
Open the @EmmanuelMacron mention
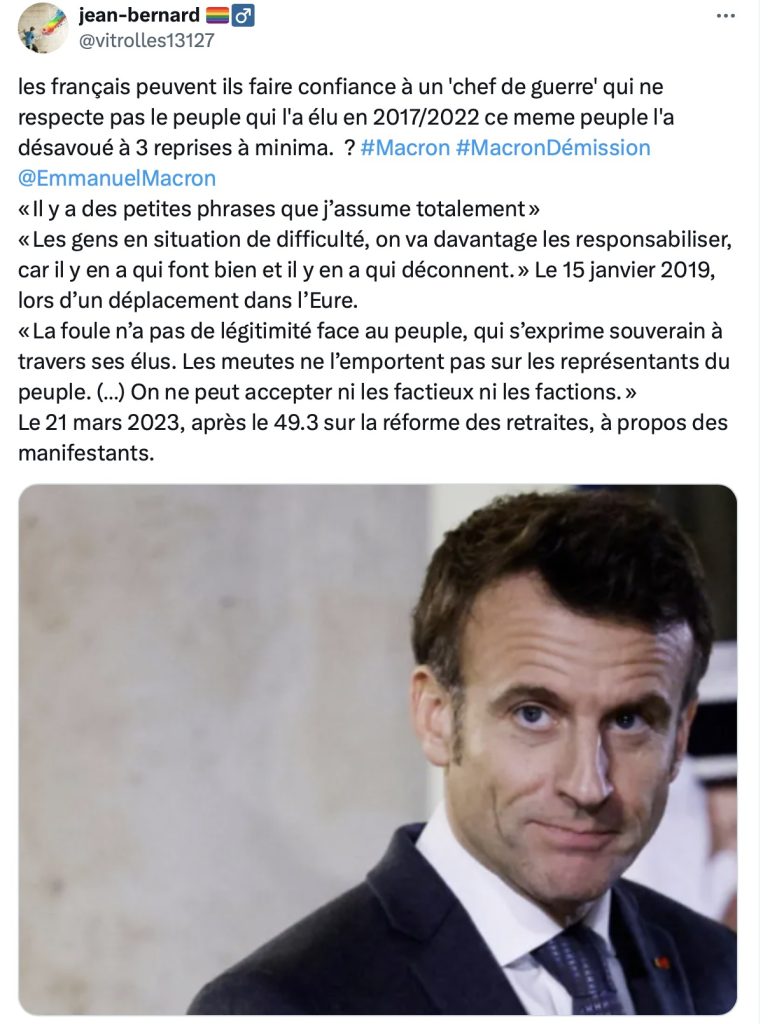(x=117, y=178)
